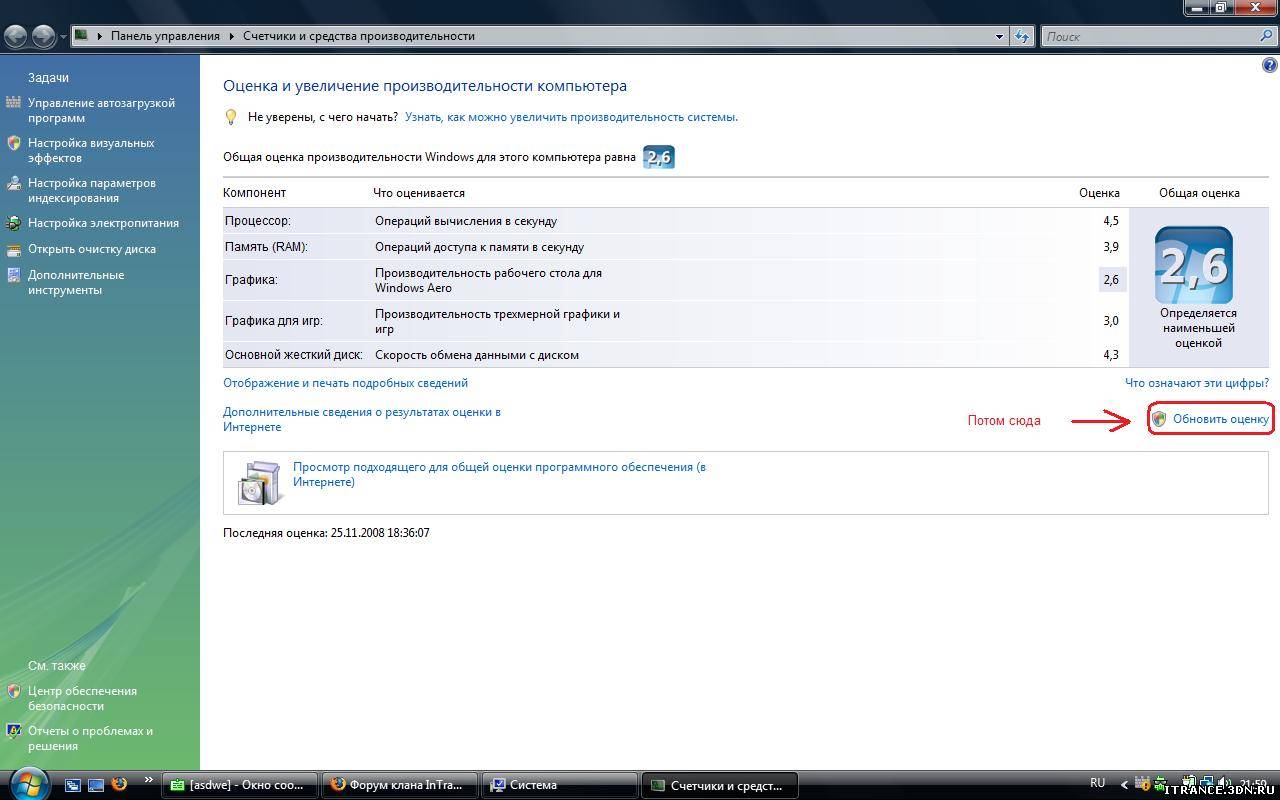This screenshot has width=1280, height=800.
Task: Open Настройка визуальных эффектов
Action: point(90,150)
